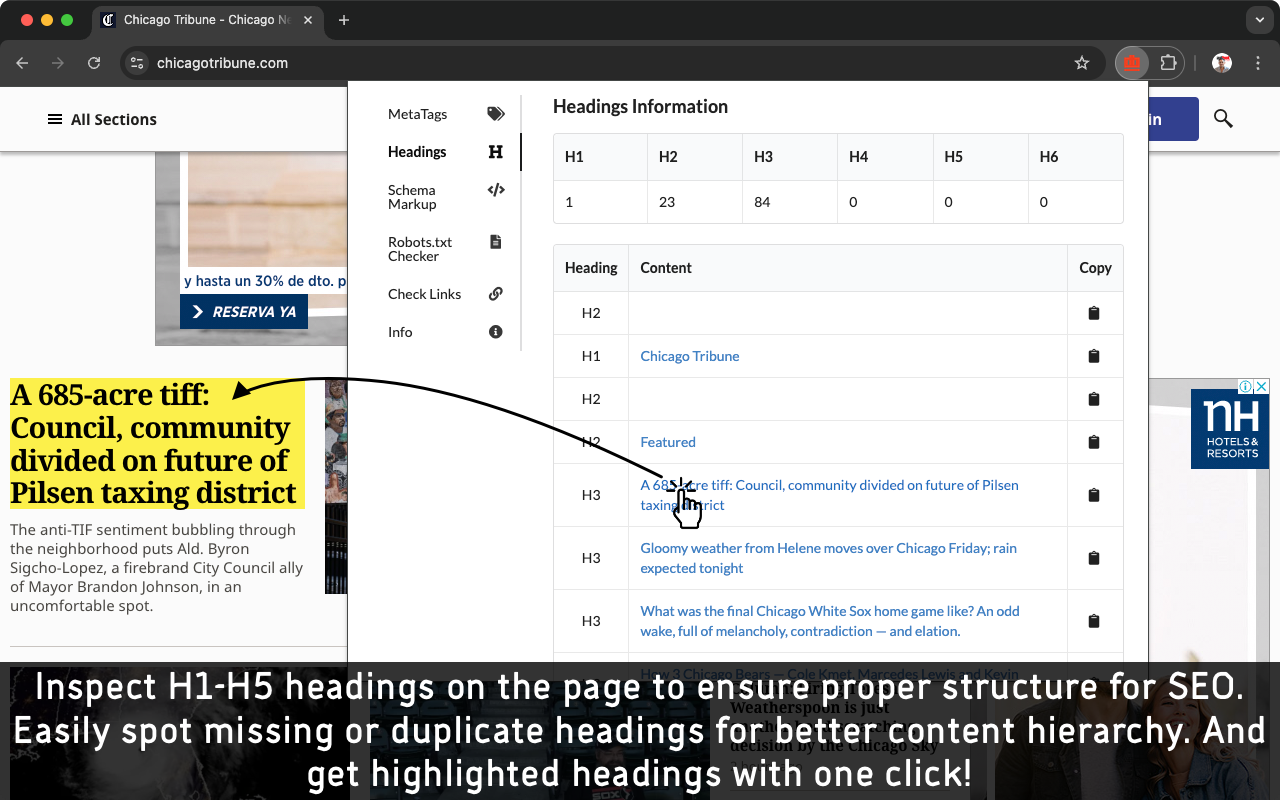Screen dimensions: 1280x800
Task: Click the Featured heading link
Action: tap(668, 442)
